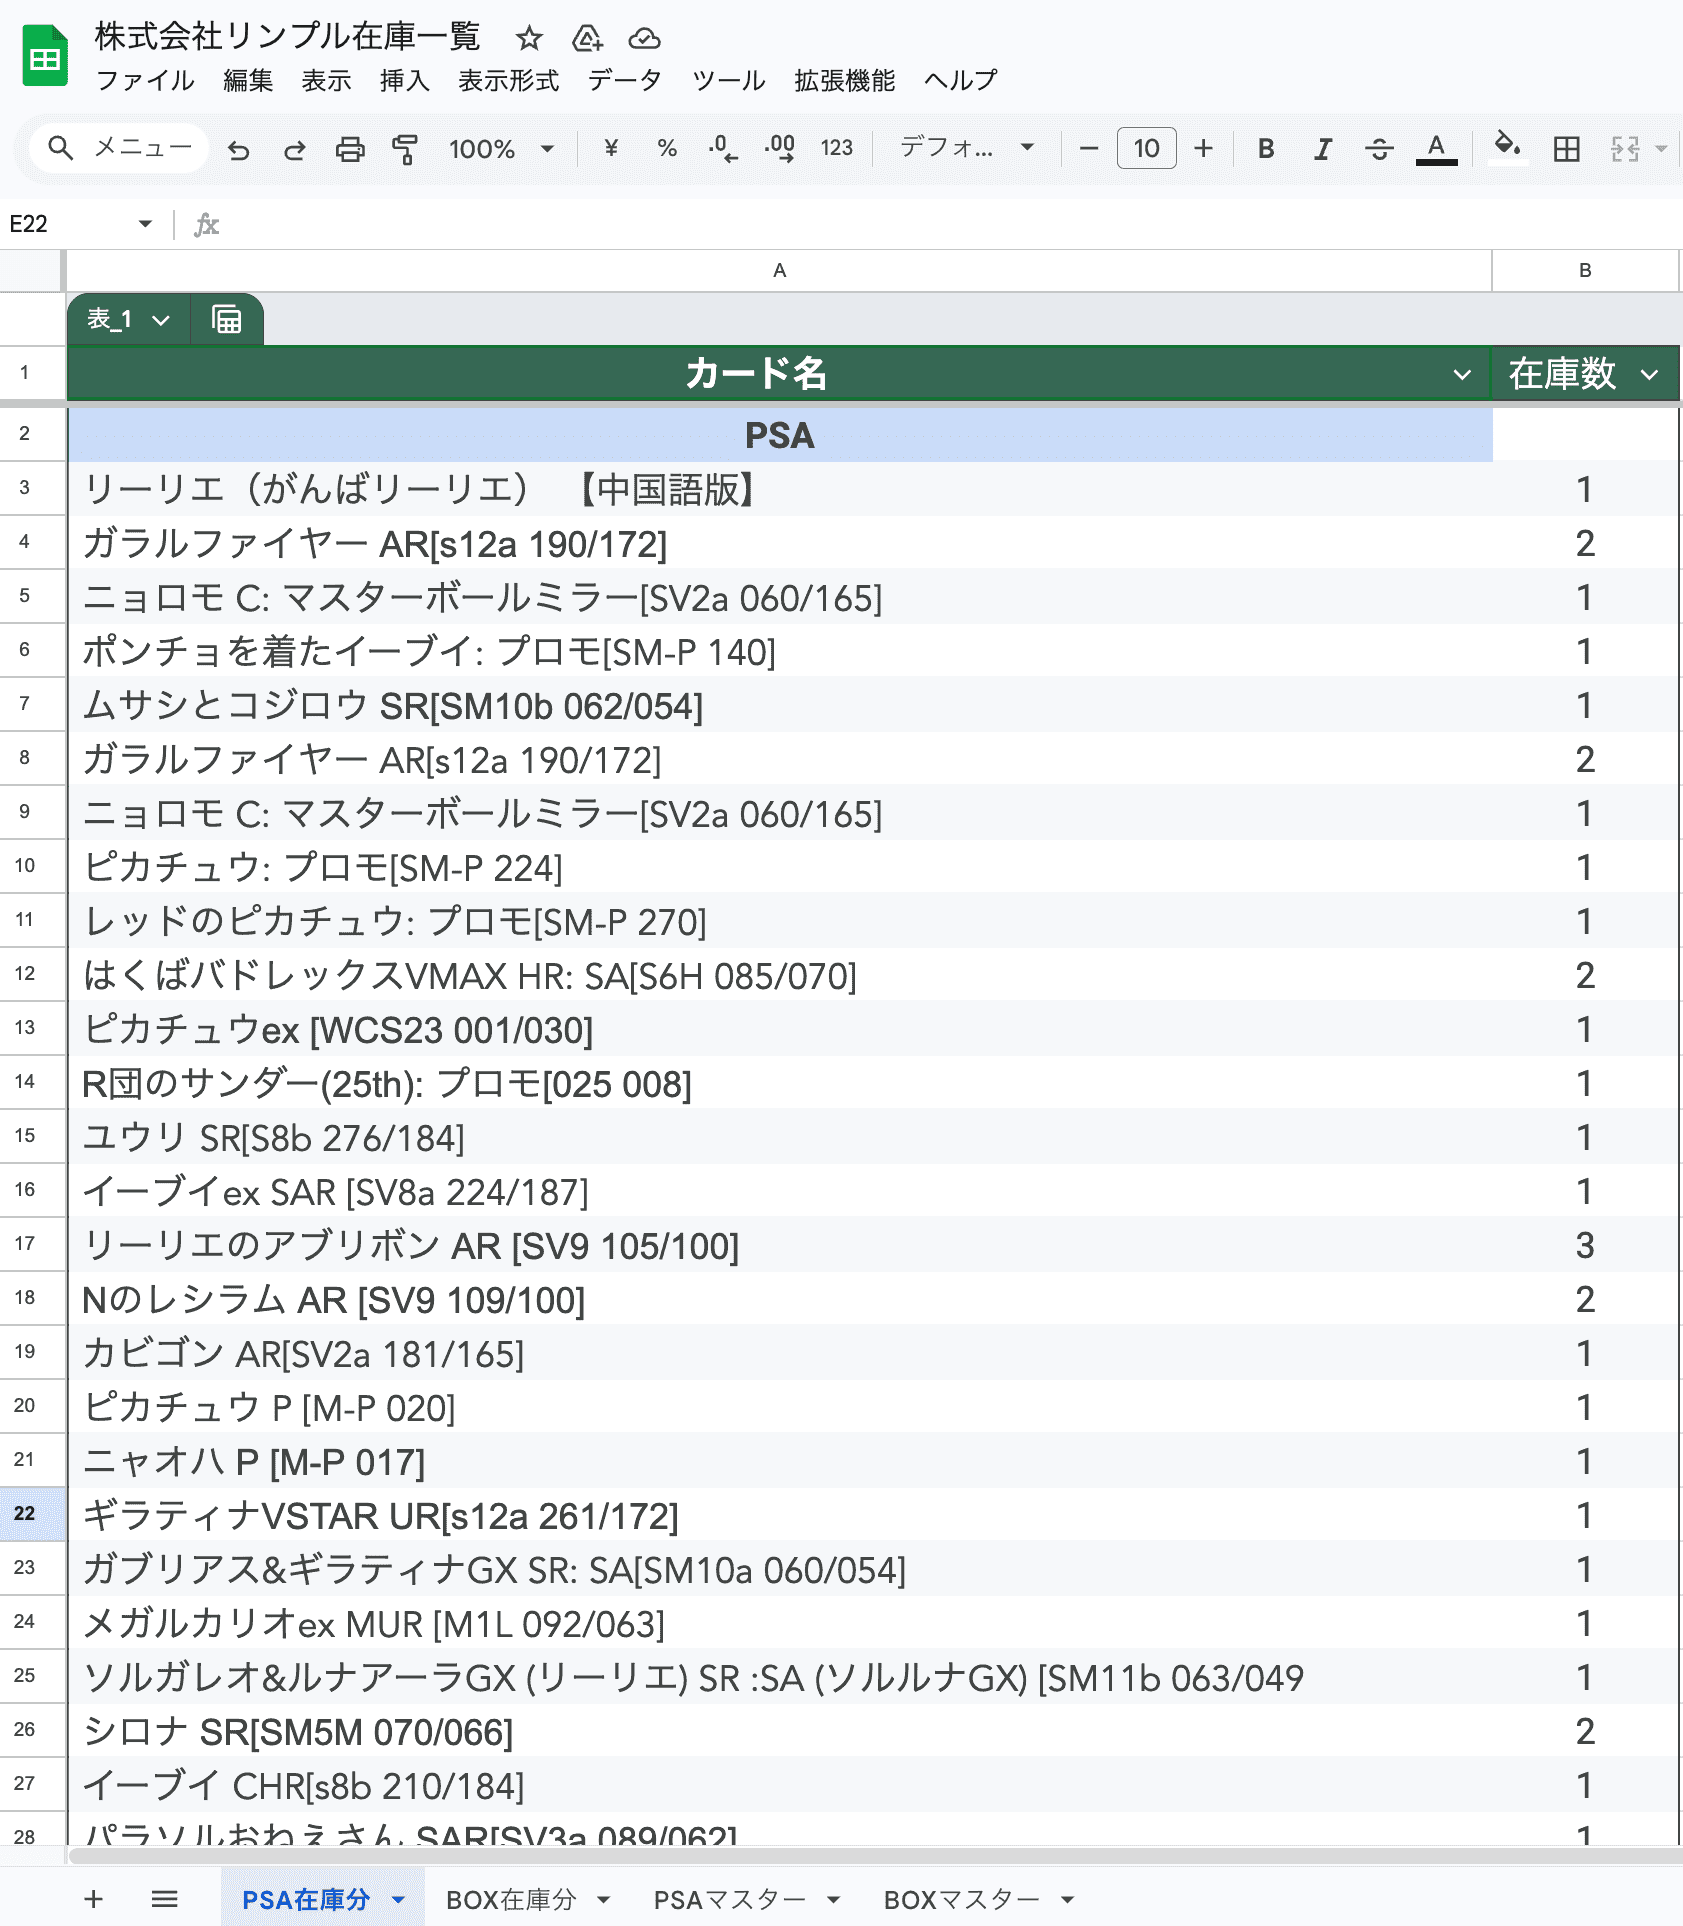
Task: Open the 挿入 menu
Action: [404, 80]
